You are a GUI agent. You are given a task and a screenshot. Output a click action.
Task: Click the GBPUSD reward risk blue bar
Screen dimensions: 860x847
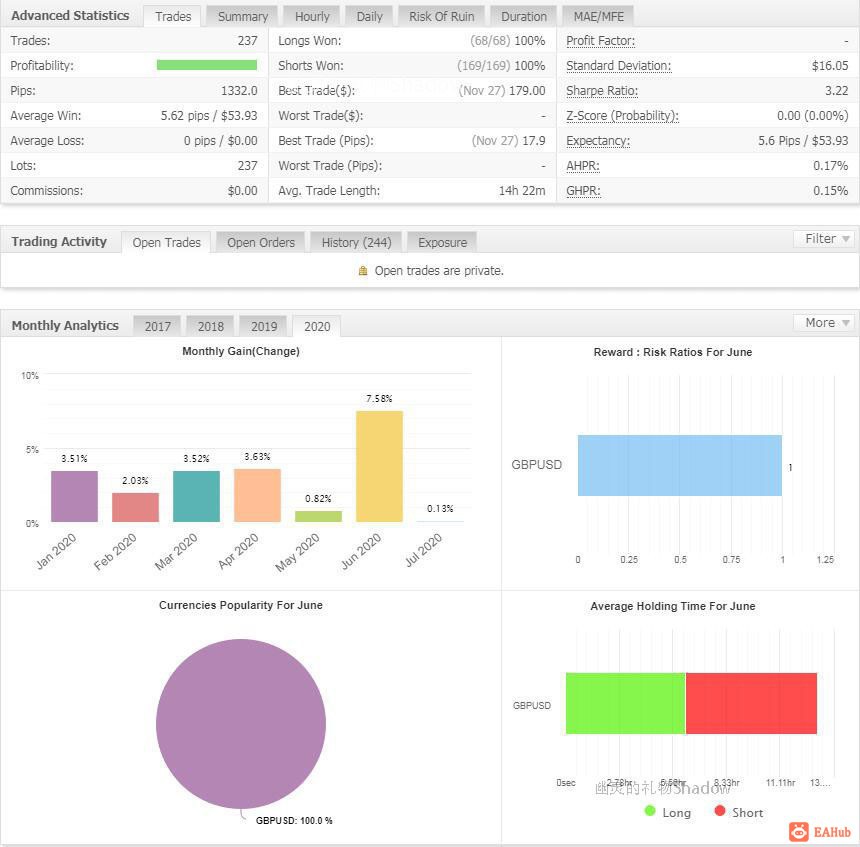click(680, 465)
